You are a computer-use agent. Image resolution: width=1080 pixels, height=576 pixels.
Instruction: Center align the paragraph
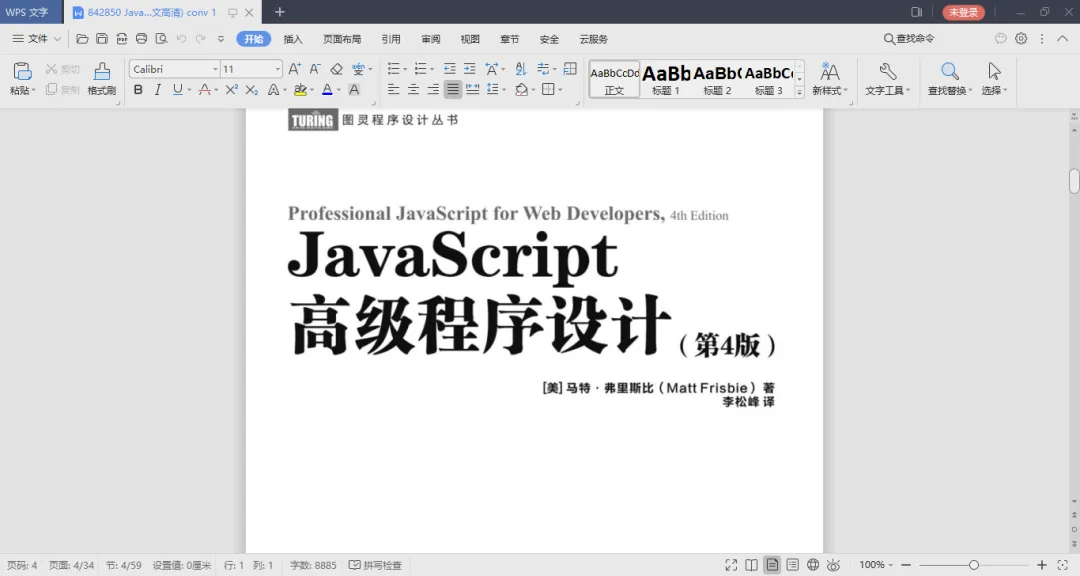pos(413,90)
